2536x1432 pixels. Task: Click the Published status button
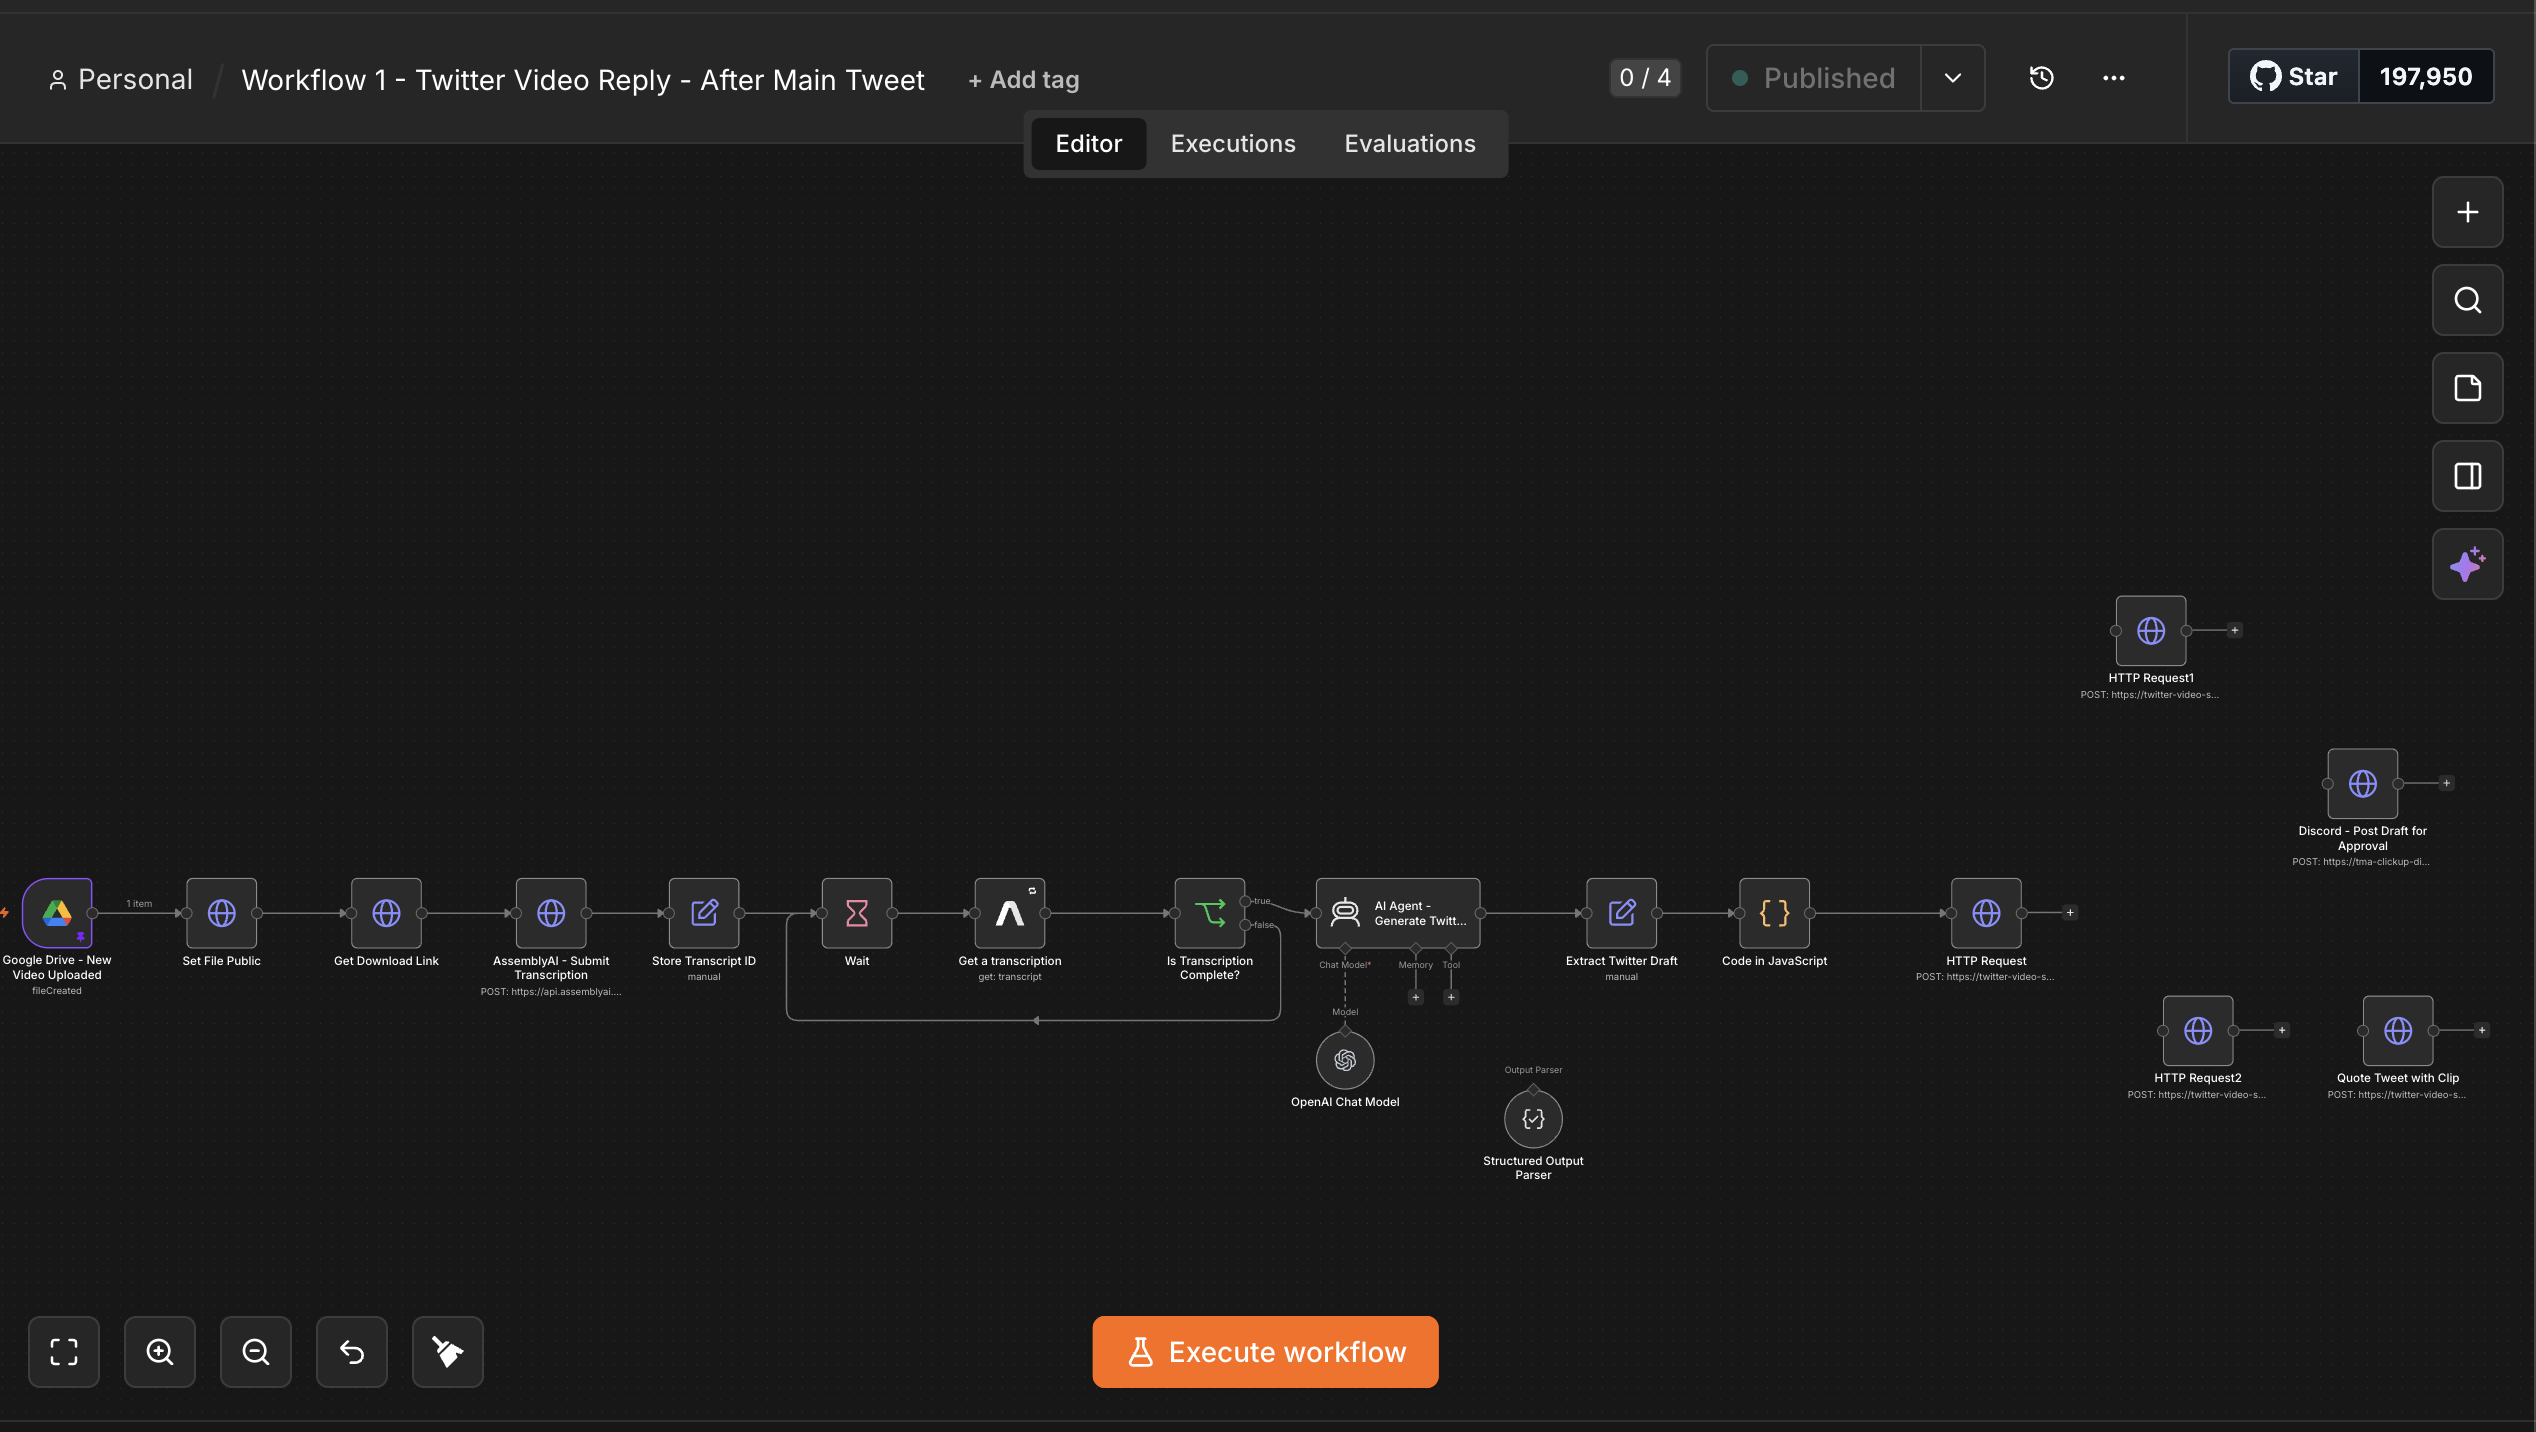1814,78
